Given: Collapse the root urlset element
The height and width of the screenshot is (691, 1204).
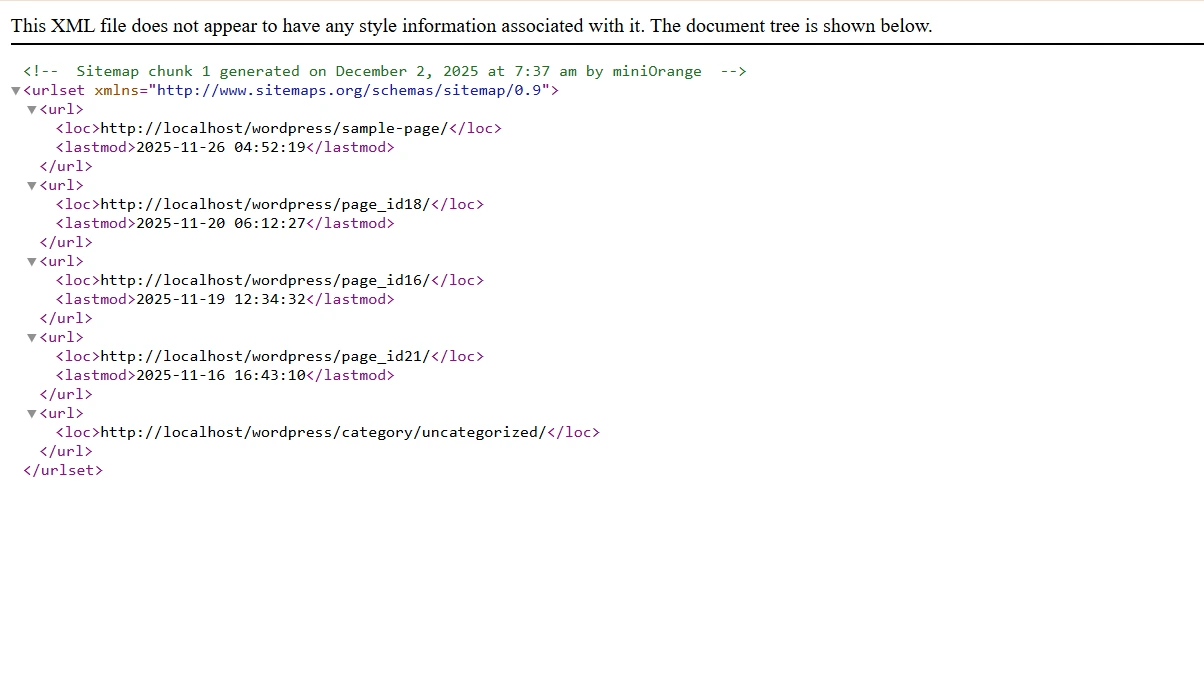Looking at the screenshot, I should (15, 90).
